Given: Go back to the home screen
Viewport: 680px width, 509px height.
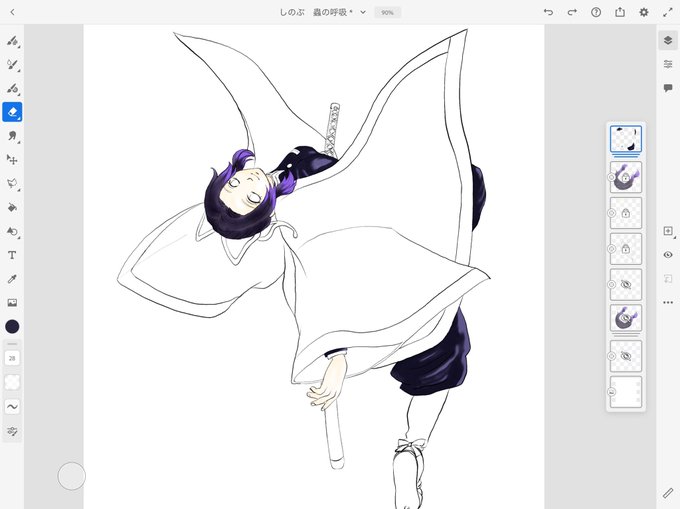Looking at the screenshot, I should click(x=12, y=12).
